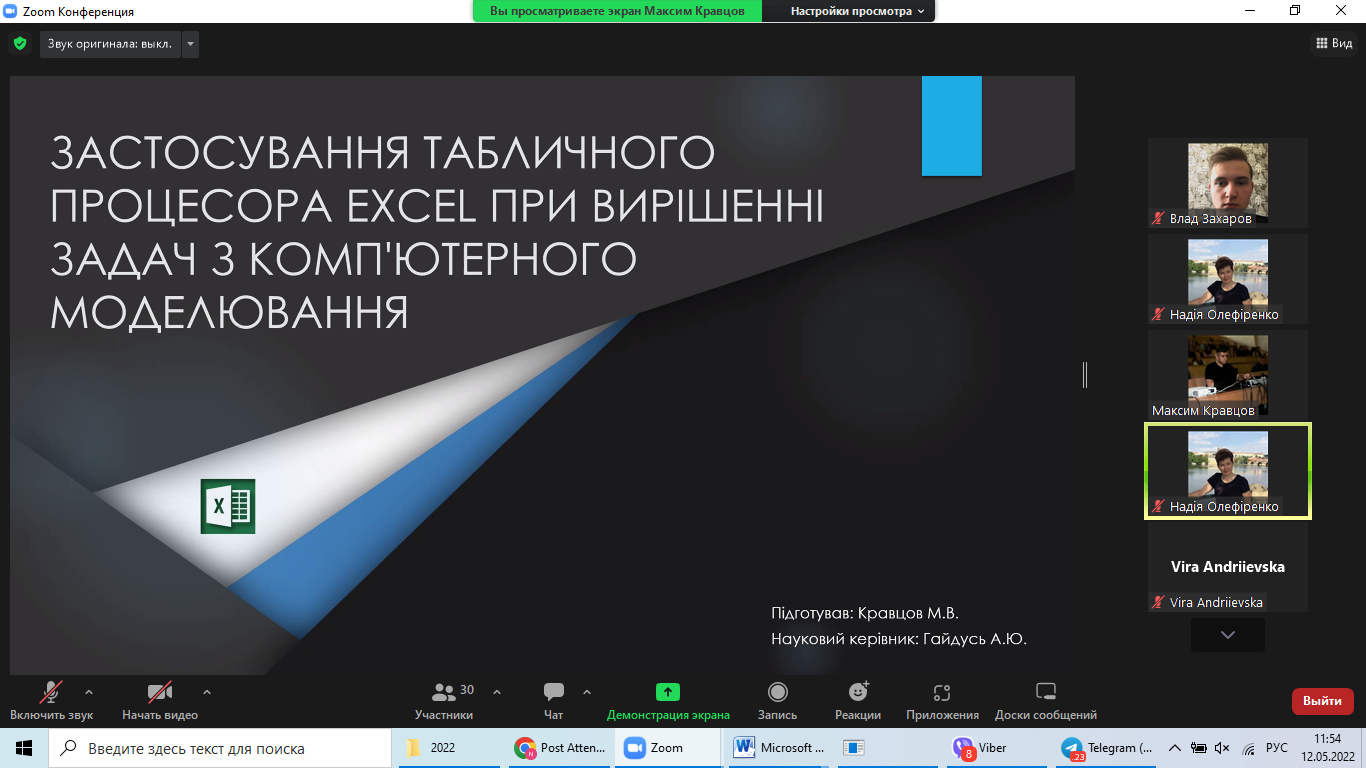Switch to Microsoft Word taskbar window
Image resolution: width=1366 pixels, height=768 pixels.
(x=779, y=748)
